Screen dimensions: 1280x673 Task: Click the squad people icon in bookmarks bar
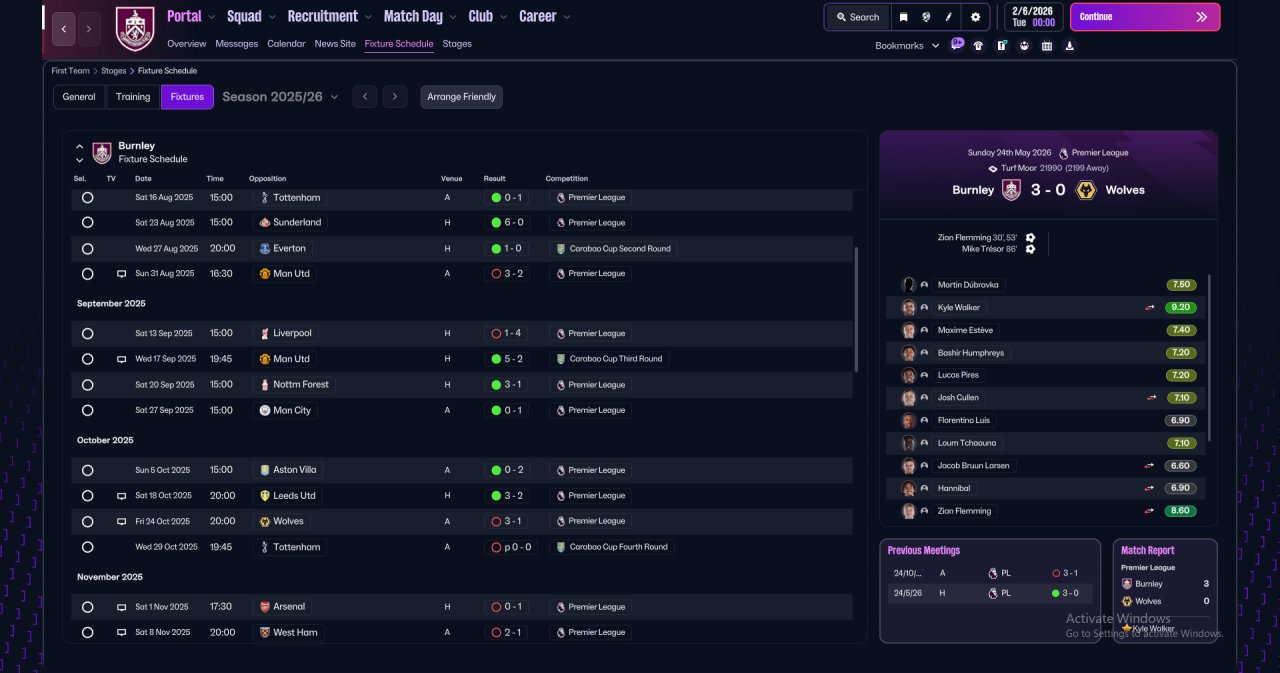tap(1024, 45)
